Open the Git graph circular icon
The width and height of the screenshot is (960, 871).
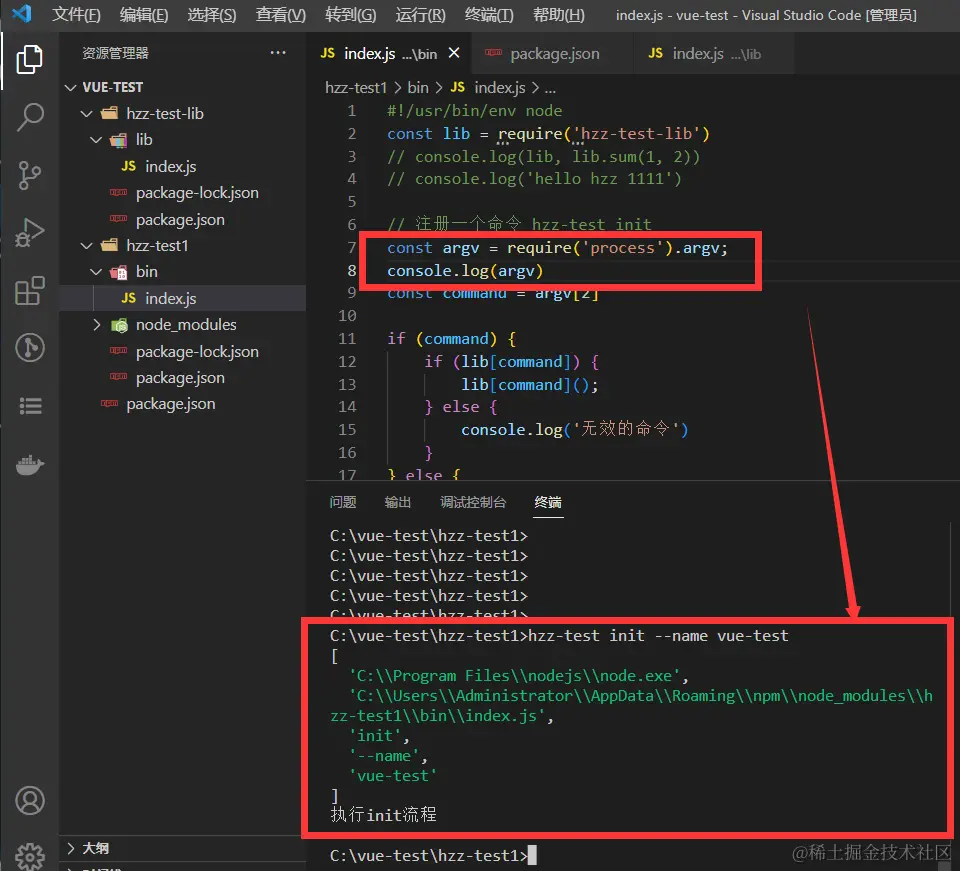coord(29,348)
